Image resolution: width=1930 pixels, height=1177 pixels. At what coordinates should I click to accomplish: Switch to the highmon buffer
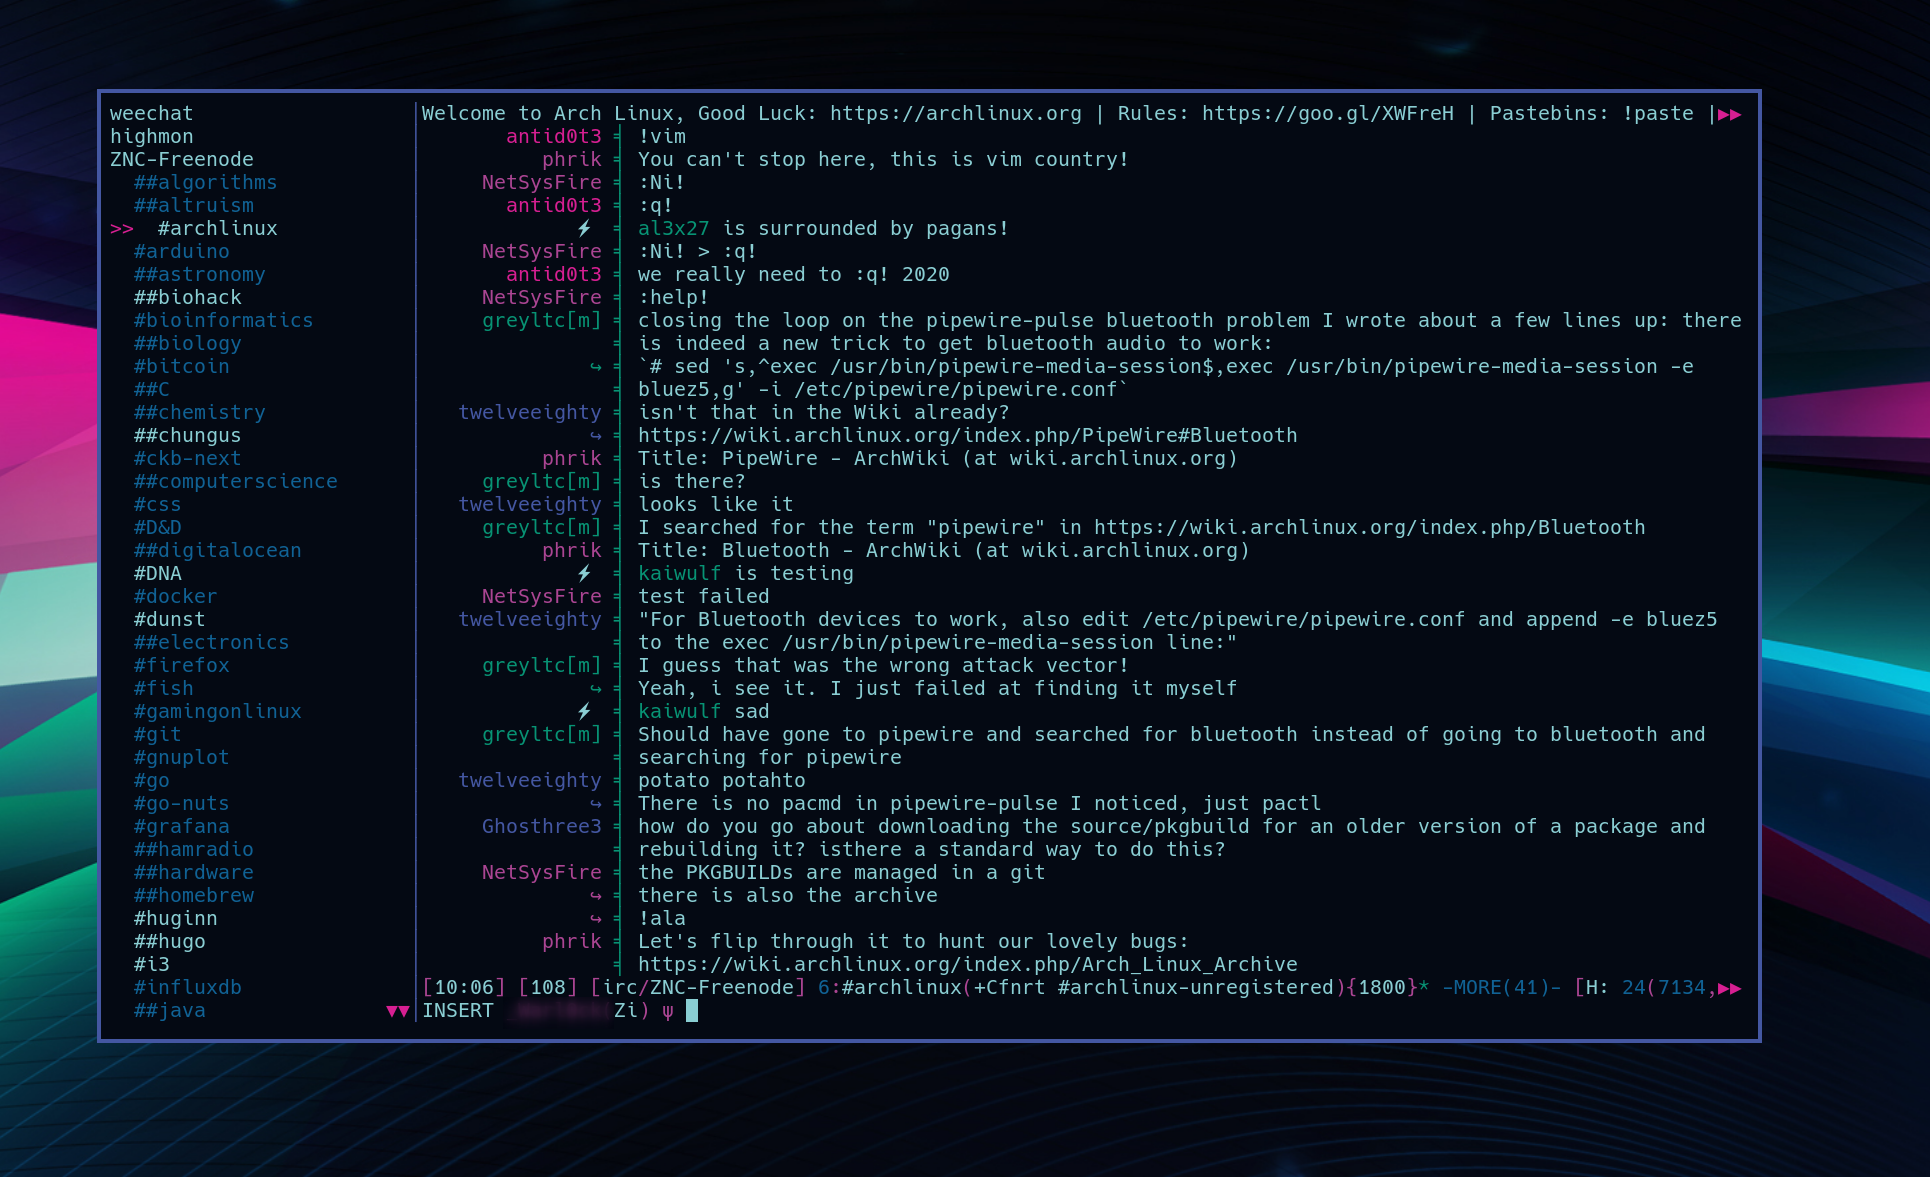[151, 137]
